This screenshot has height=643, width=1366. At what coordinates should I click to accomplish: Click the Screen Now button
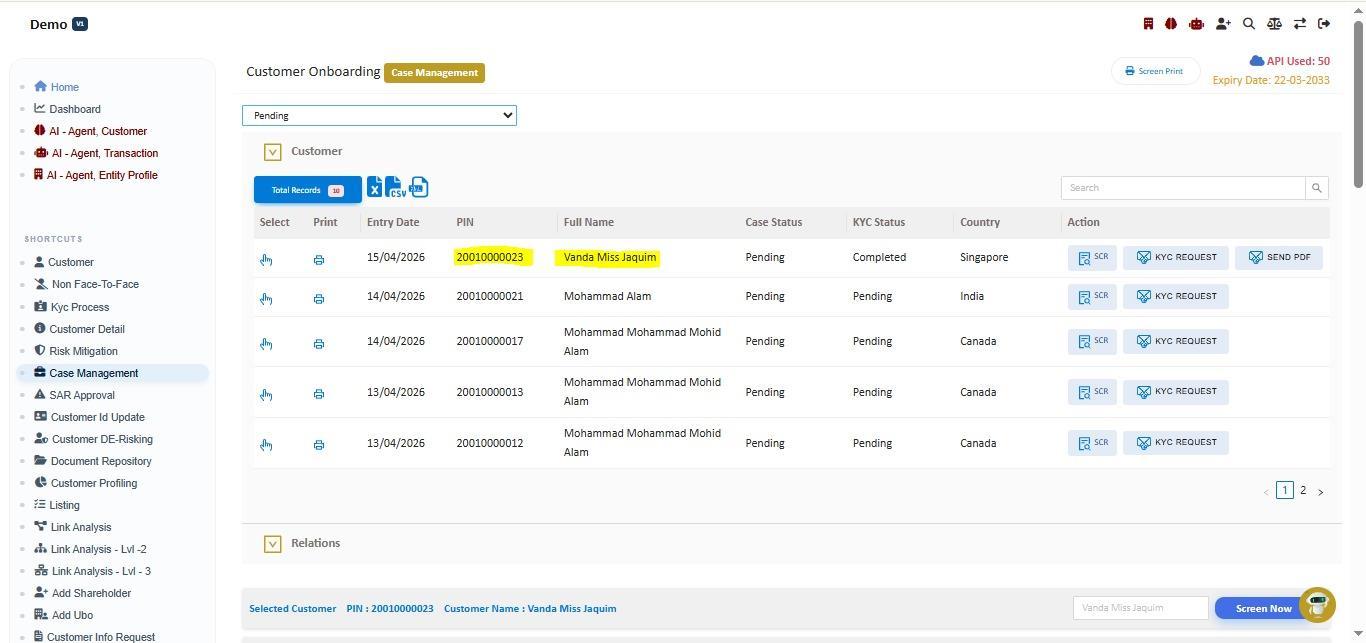(x=1263, y=608)
